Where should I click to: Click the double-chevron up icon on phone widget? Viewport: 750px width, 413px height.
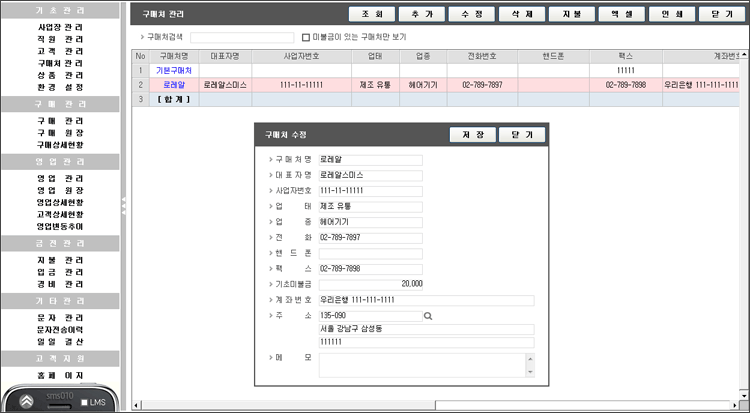pyautogui.click(x=26, y=400)
